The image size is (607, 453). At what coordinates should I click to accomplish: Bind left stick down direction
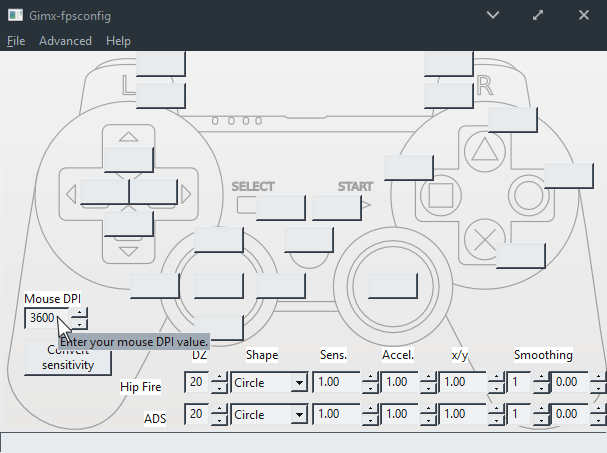(x=219, y=328)
